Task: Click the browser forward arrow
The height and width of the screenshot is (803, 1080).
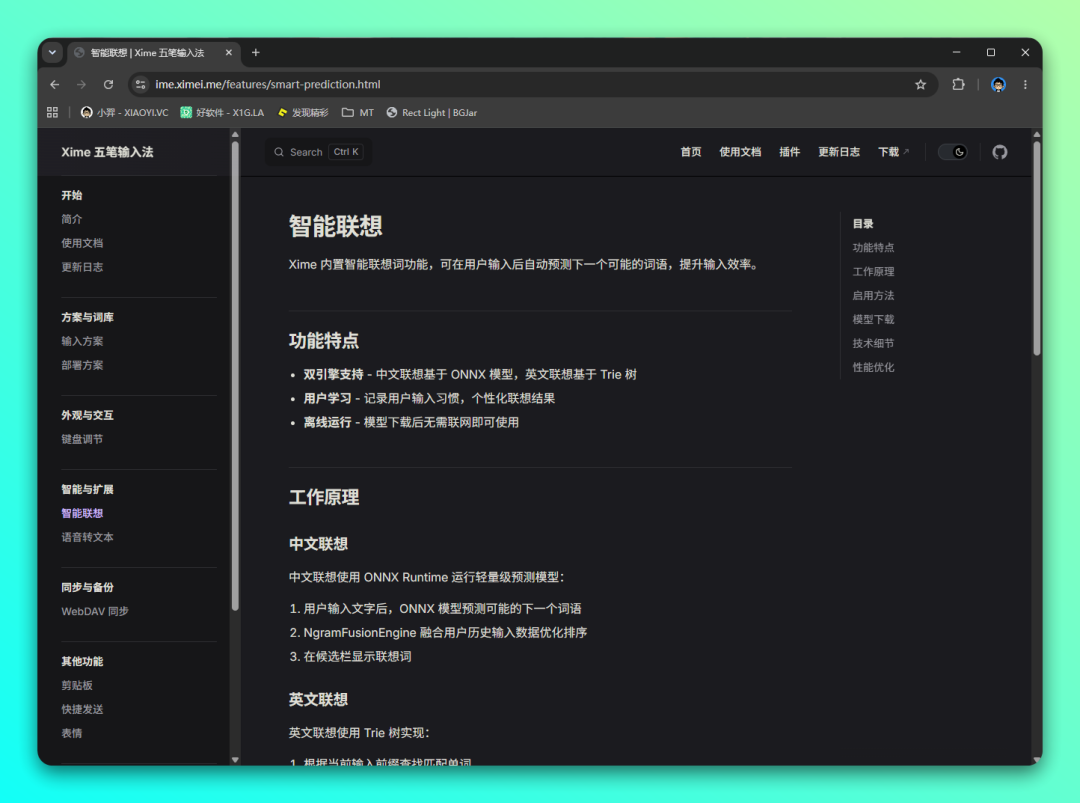Action: coord(81,85)
